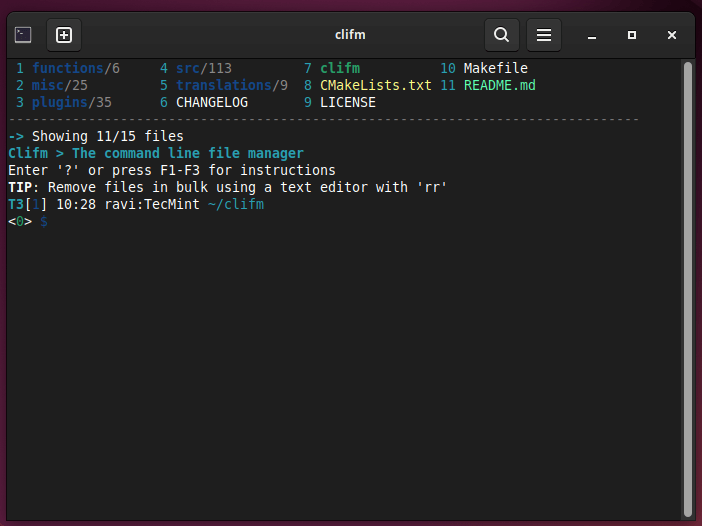Click the functions directory entry
The image size is (702, 526).
click(x=68, y=69)
